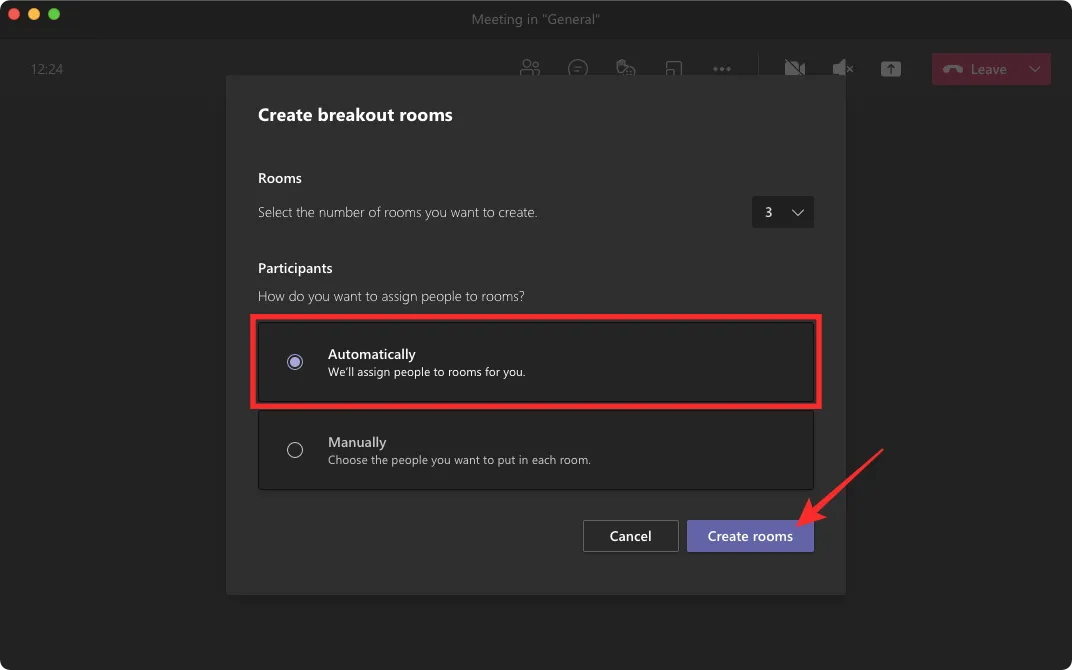Click the red Leave button
The image size is (1072, 670).
click(x=981, y=68)
